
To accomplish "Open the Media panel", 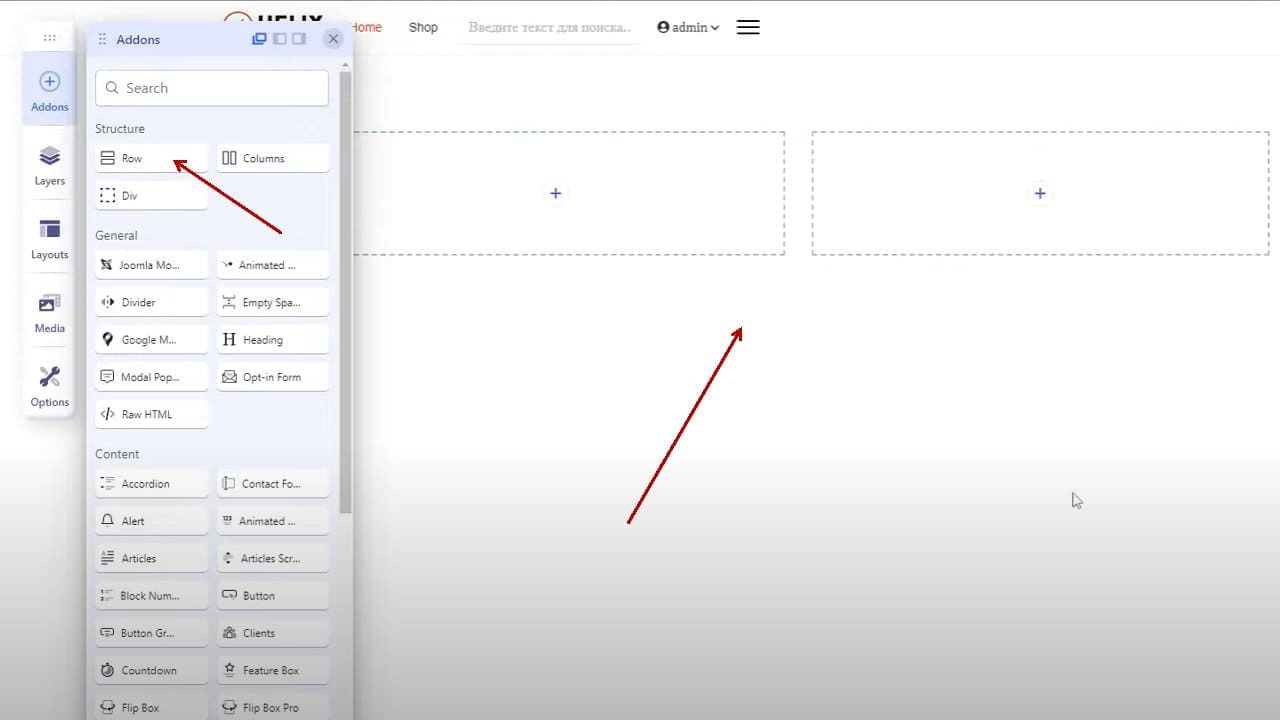I will (x=49, y=314).
